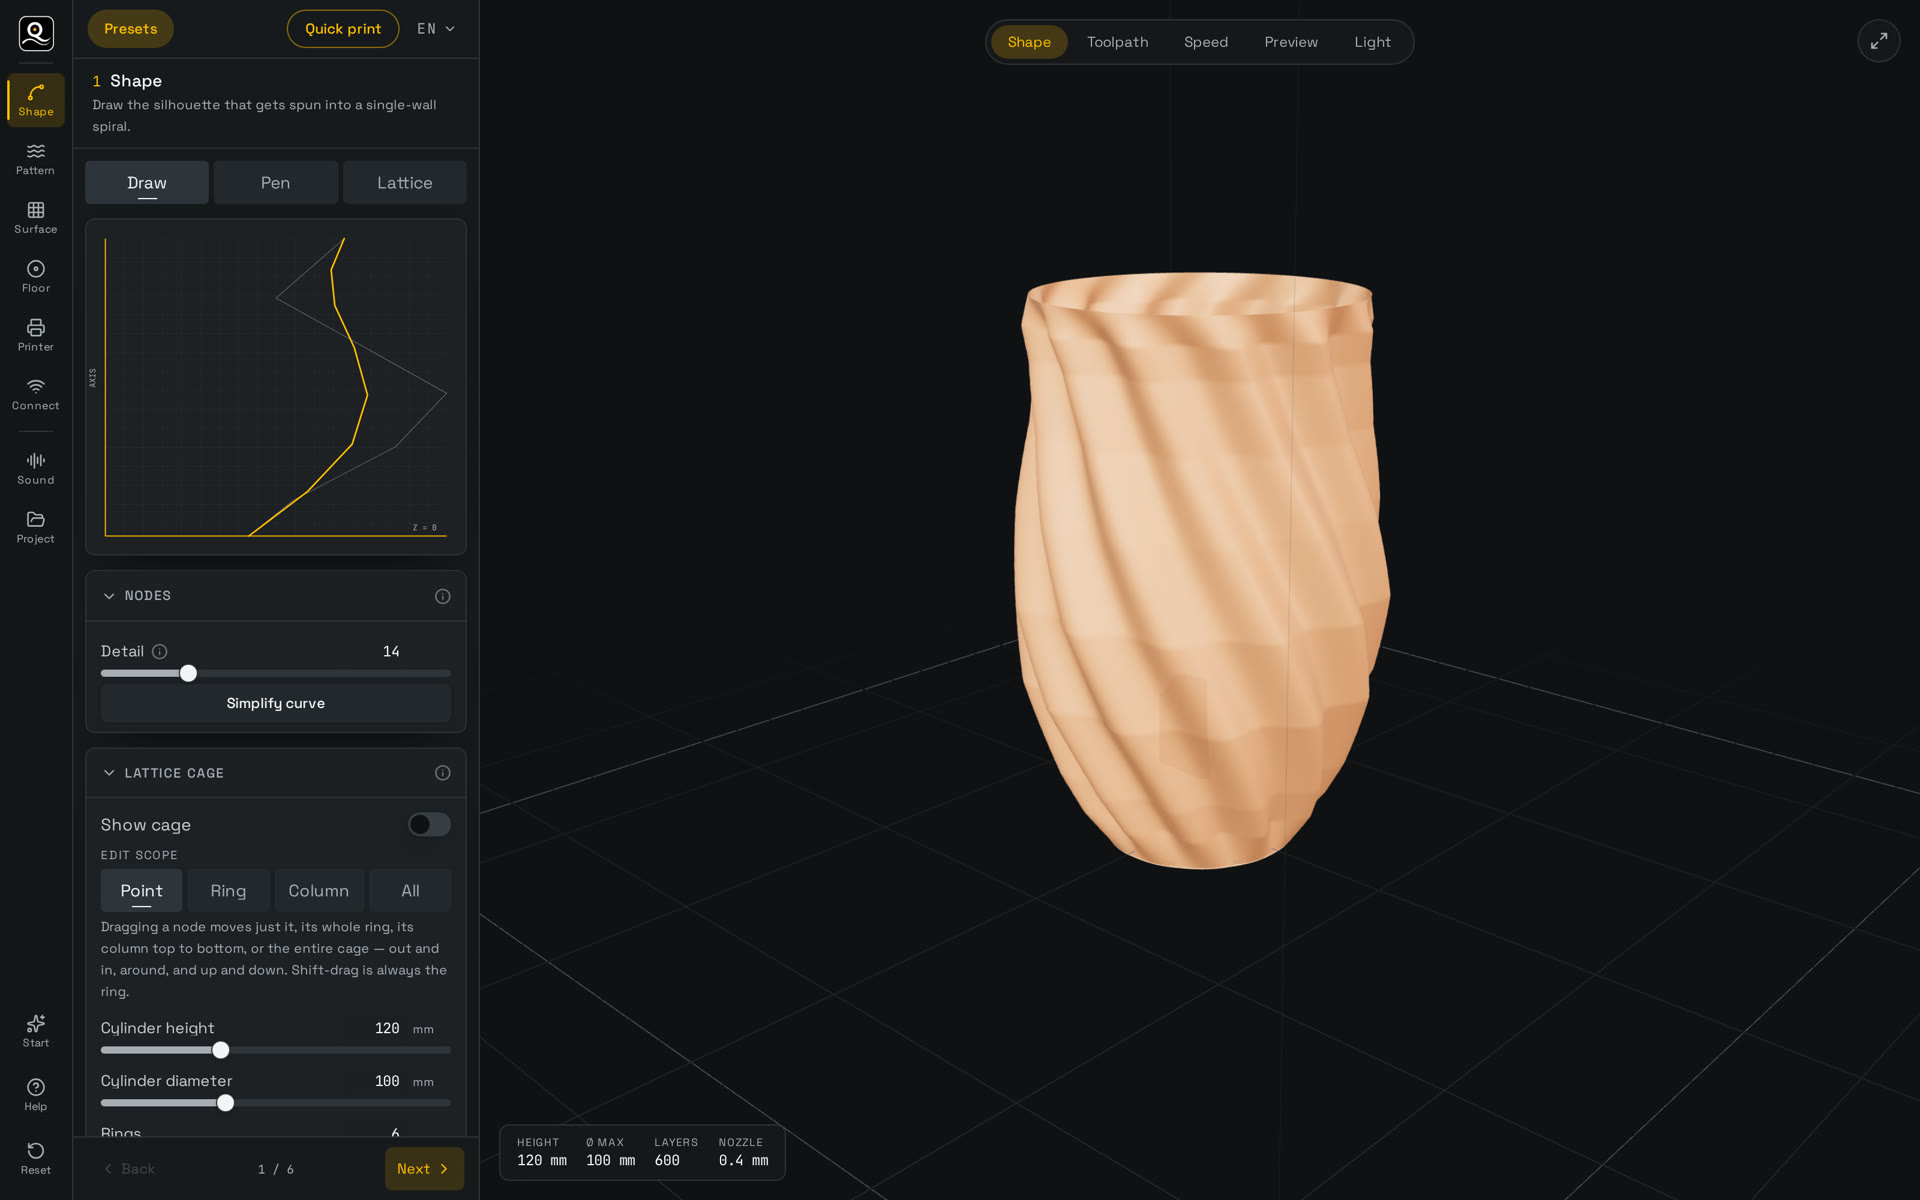Switch to the Lattice tab
The width and height of the screenshot is (1920, 1200).
click(x=405, y=183)
